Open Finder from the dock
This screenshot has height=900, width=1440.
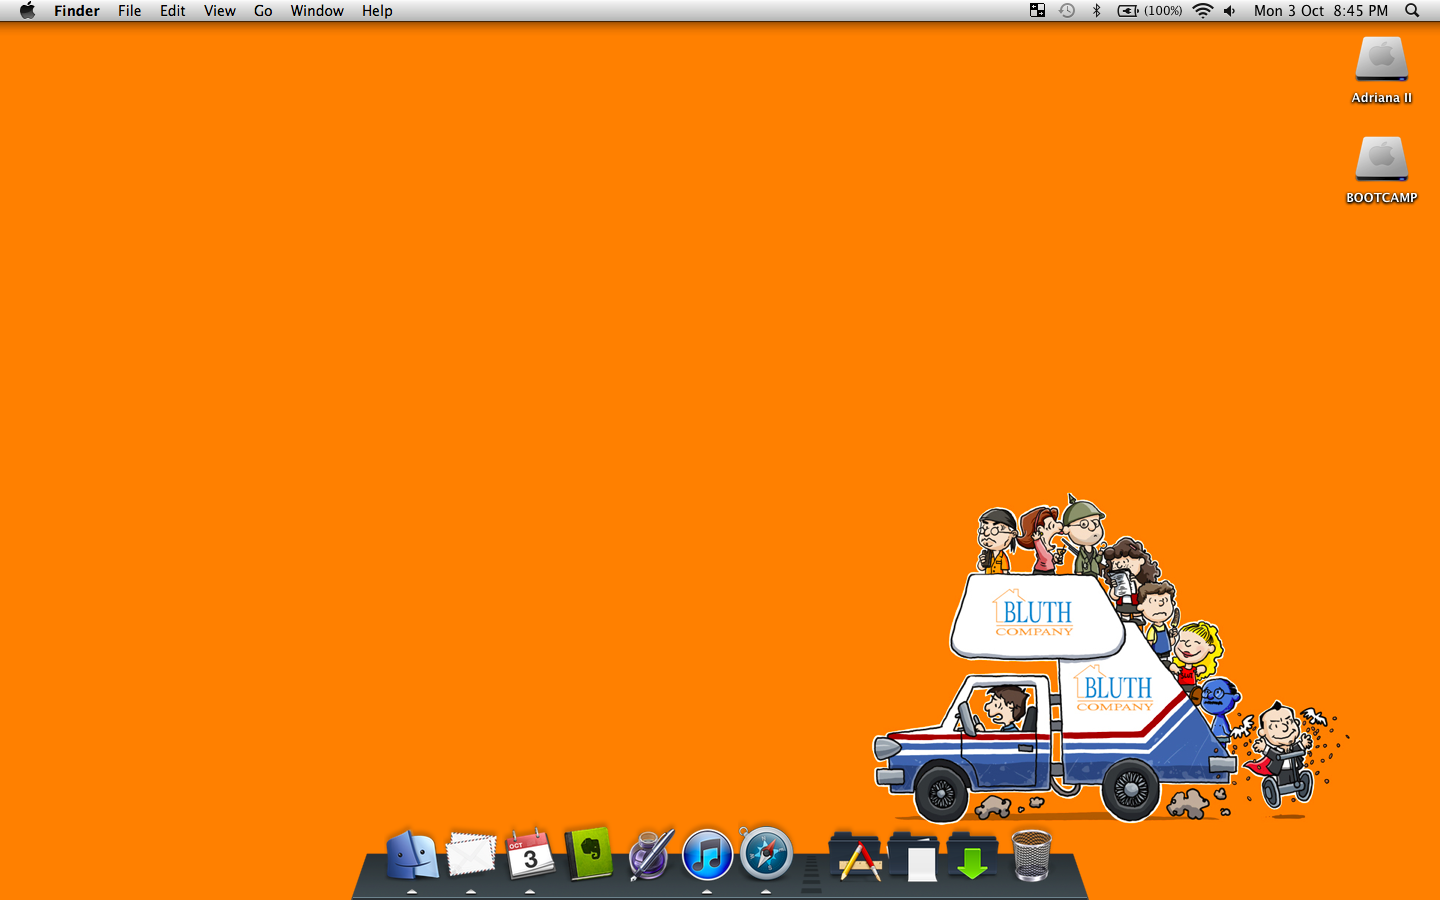(412, 855)
